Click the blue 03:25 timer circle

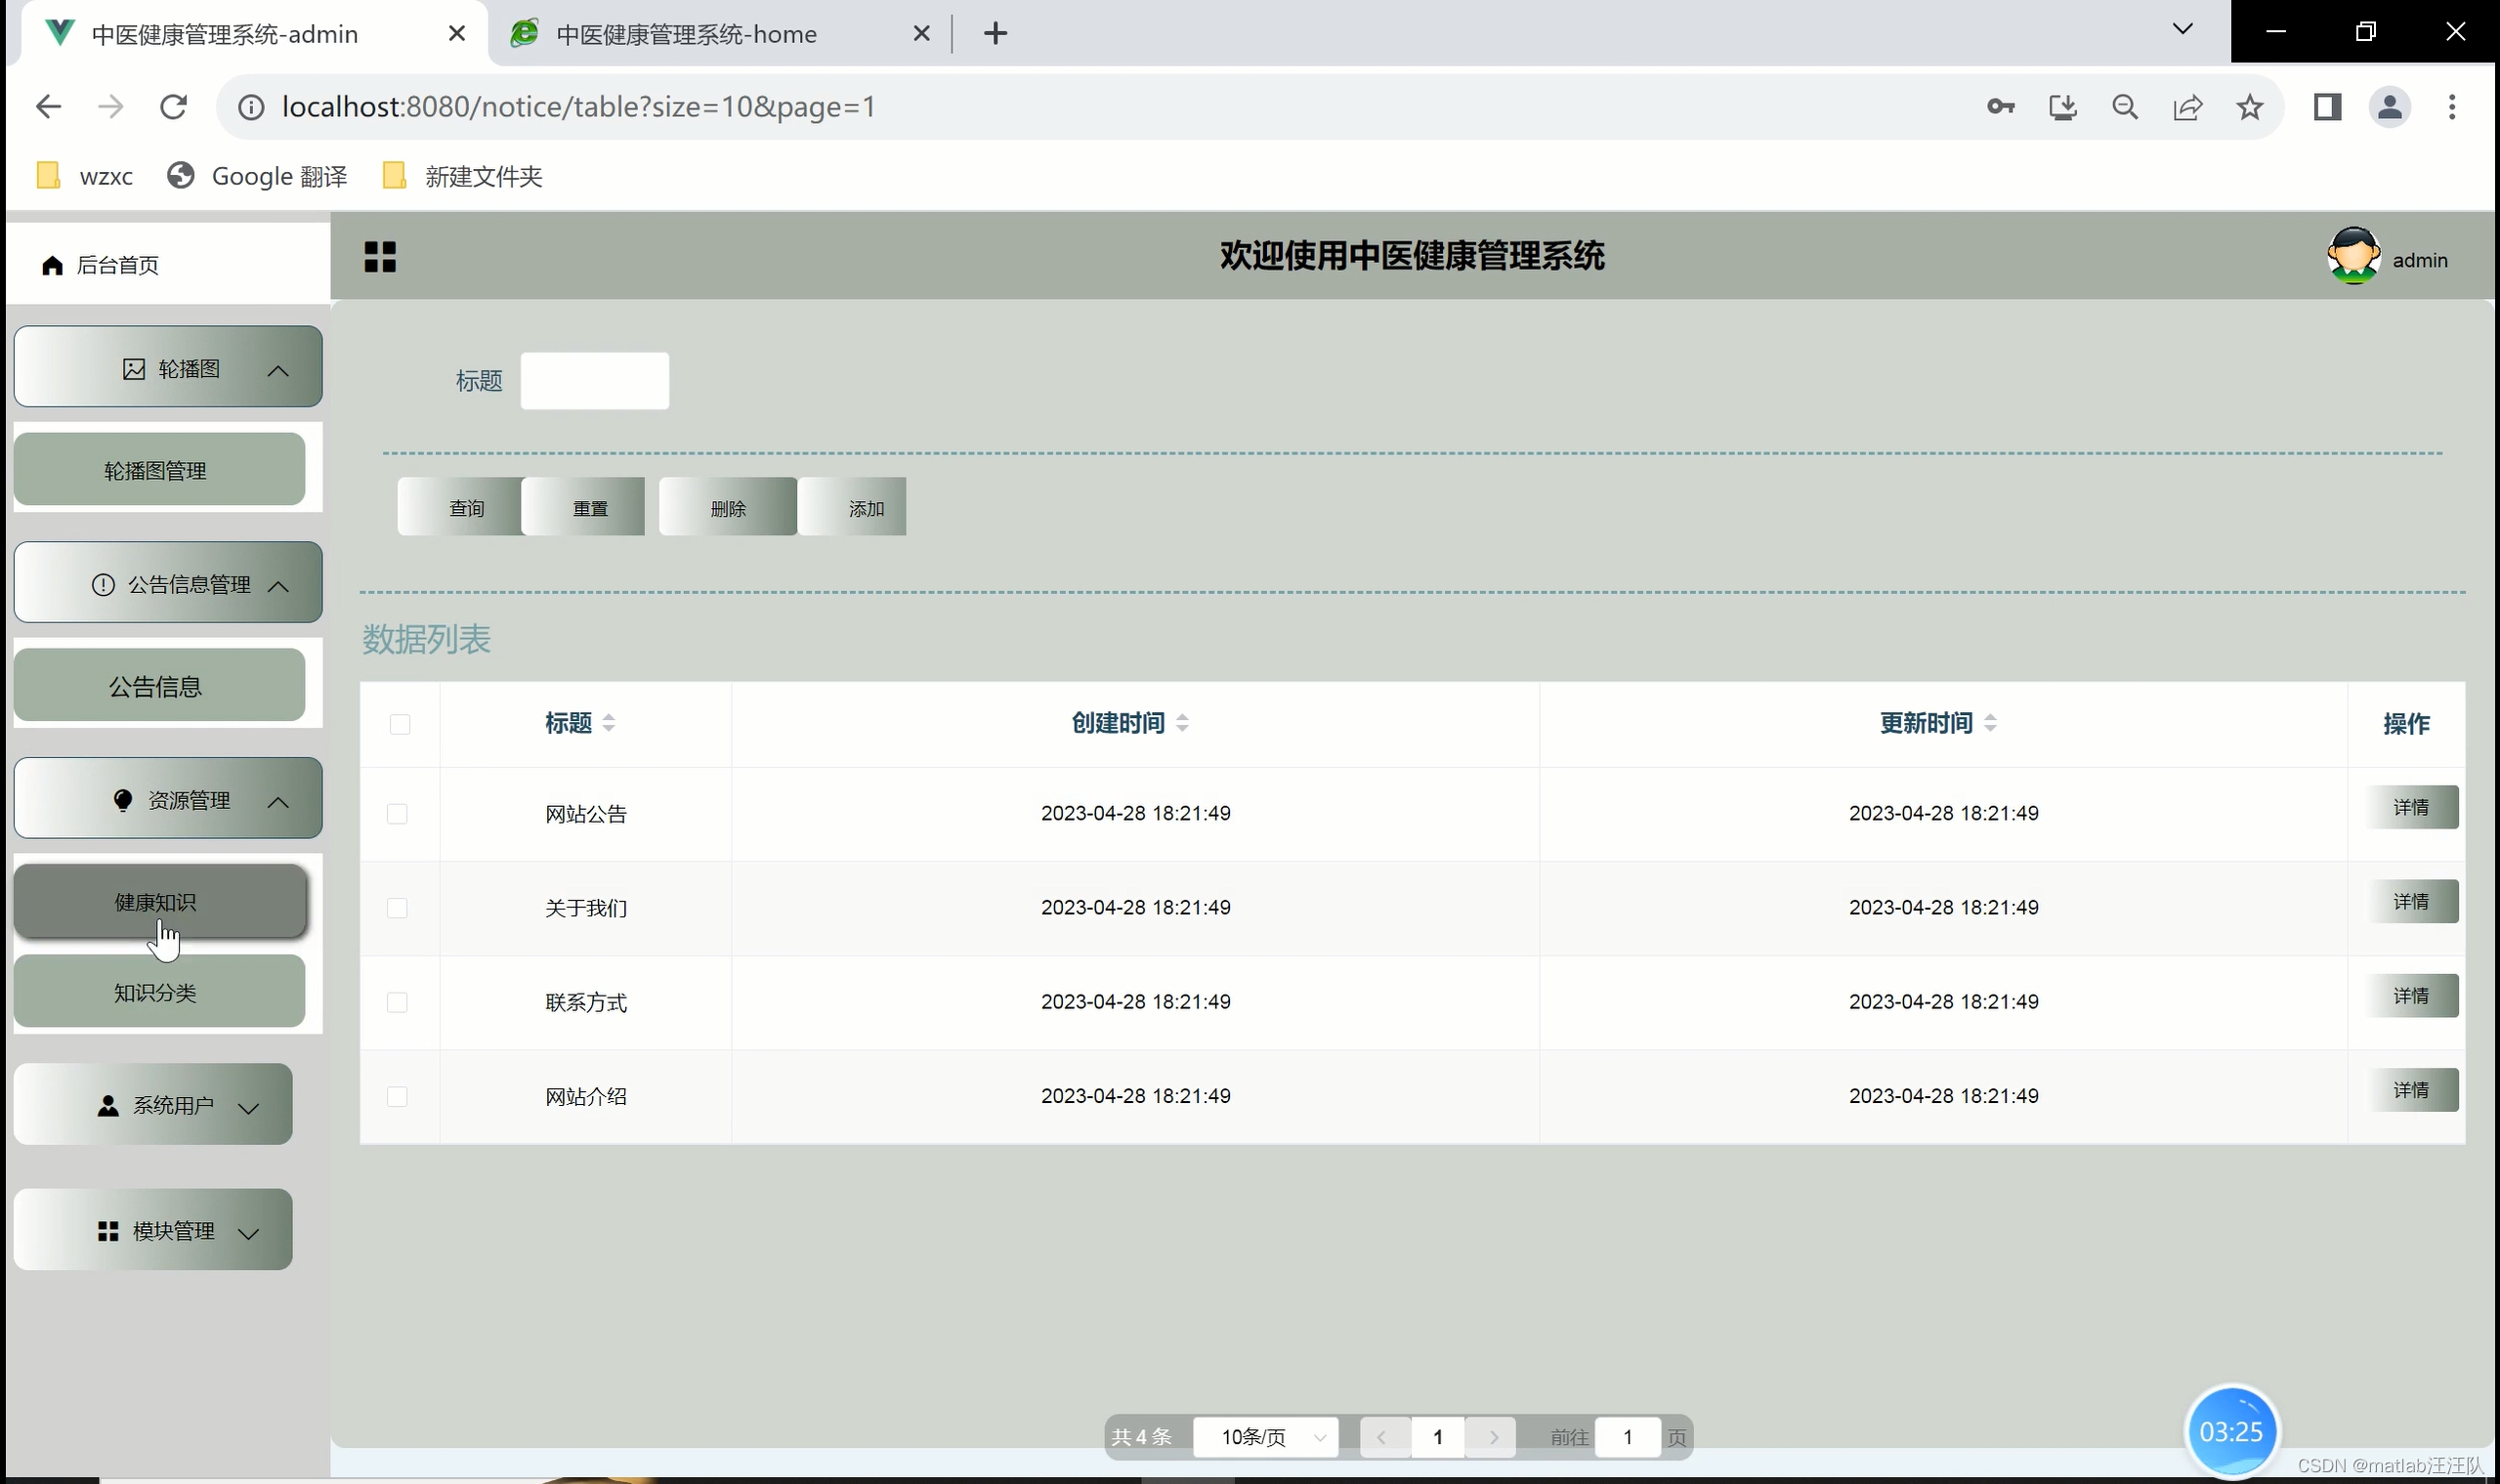pos(2231,1431)
